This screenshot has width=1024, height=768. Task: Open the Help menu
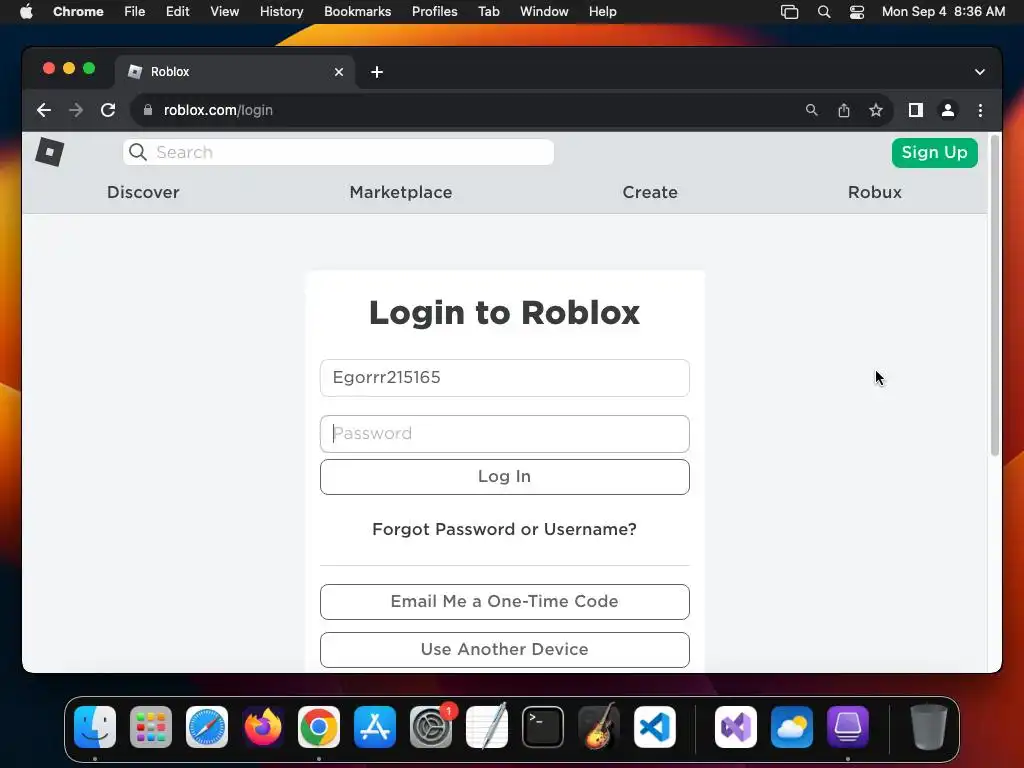coord(602,12)
